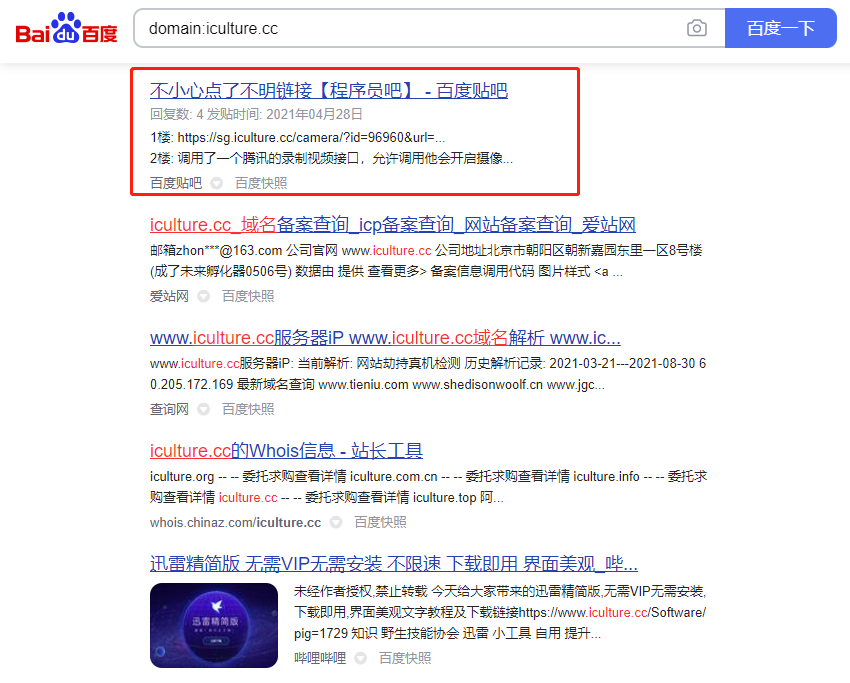The height and width of the screenshot is (683, 850).
Task: Click the 迅雷精简版 video thumbnail
Action: (x=214, y=625)
